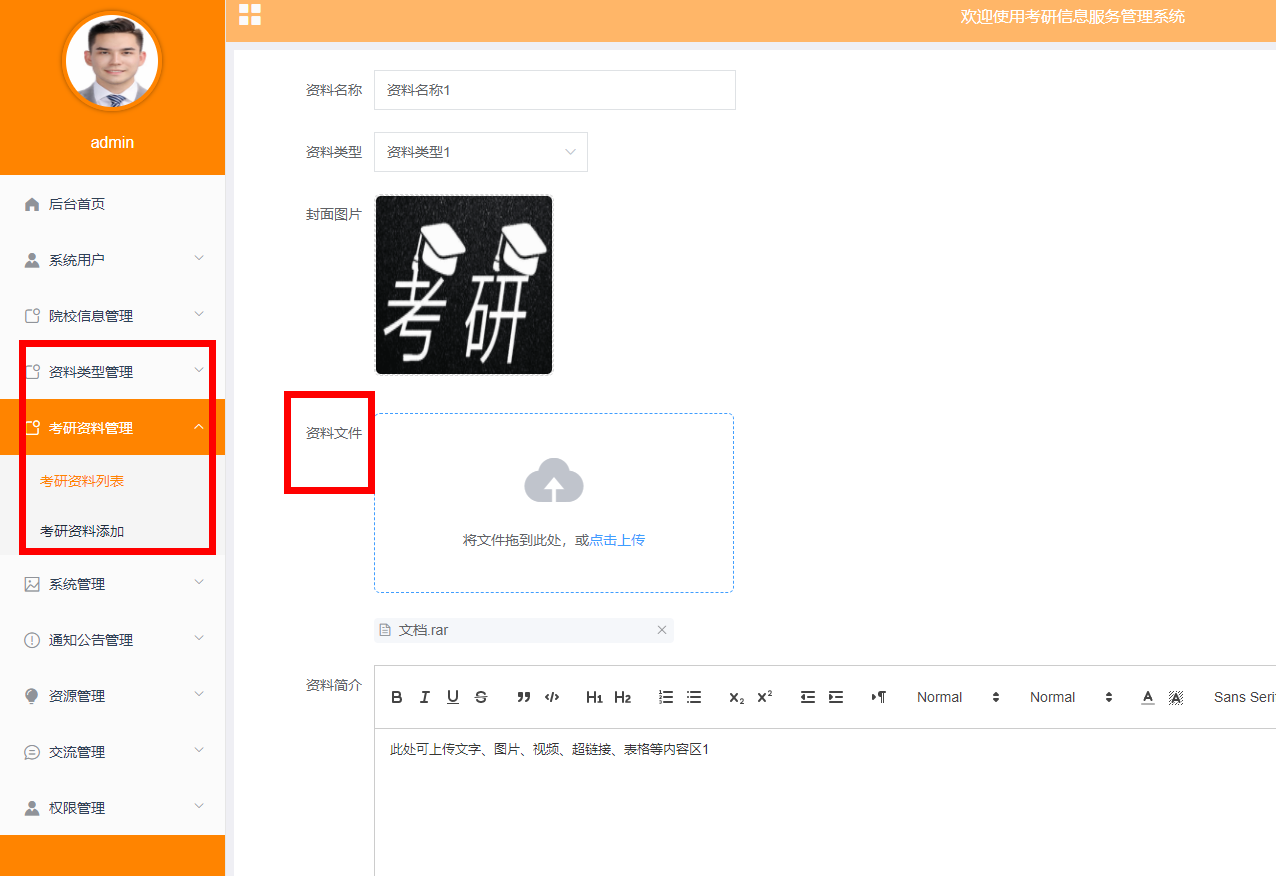
Task: Collapse the 考研资料管理 menu
Action: (x=112, y=428)
